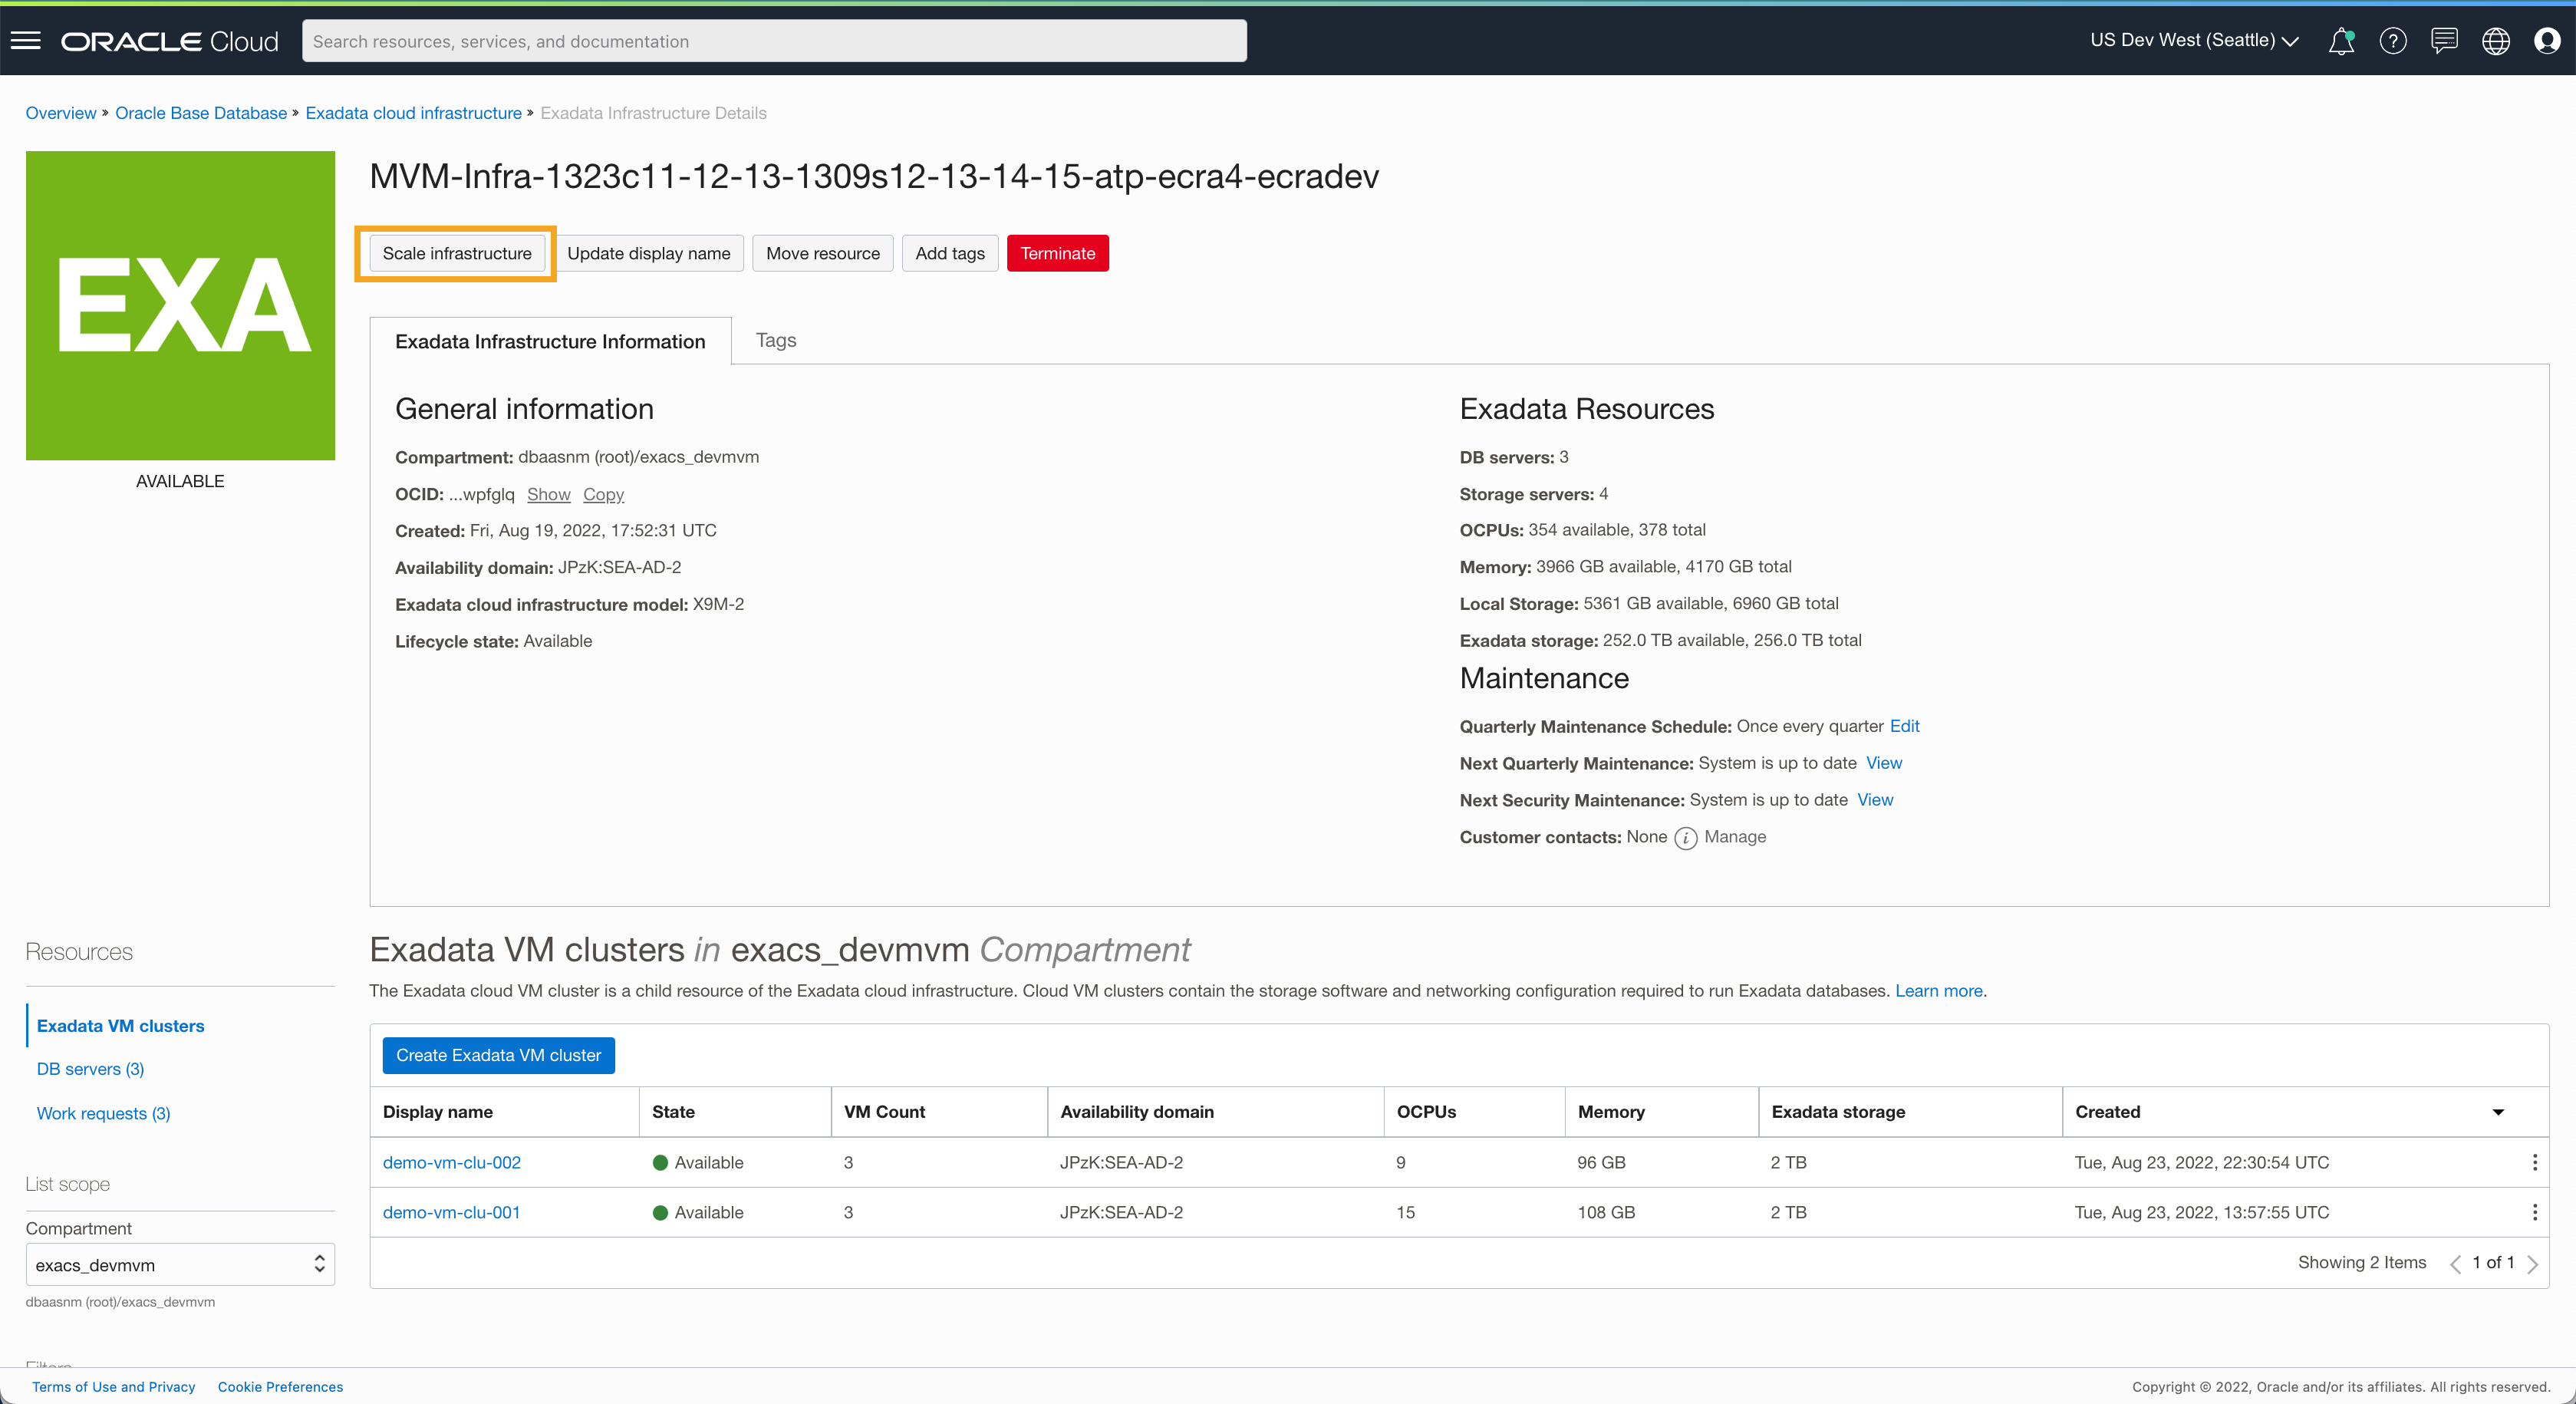
Task: Toggle the Created column sort arrow
Action: pyautogui.click(x=2498, y=1112)
